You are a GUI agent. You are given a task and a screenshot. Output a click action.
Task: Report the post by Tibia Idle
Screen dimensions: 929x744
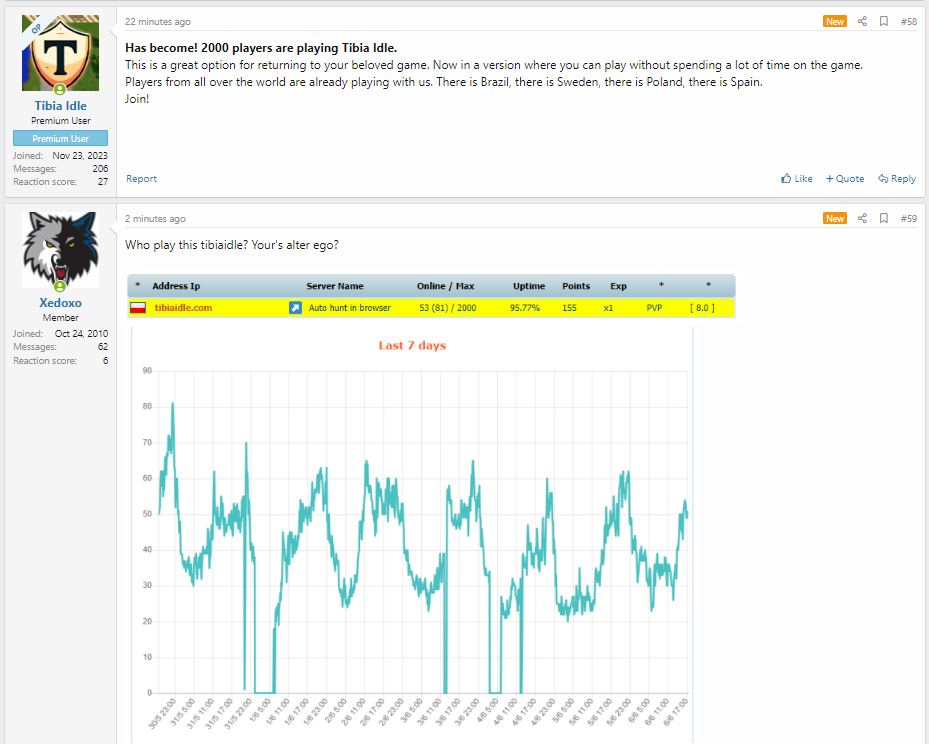click(x=141, y=179)
